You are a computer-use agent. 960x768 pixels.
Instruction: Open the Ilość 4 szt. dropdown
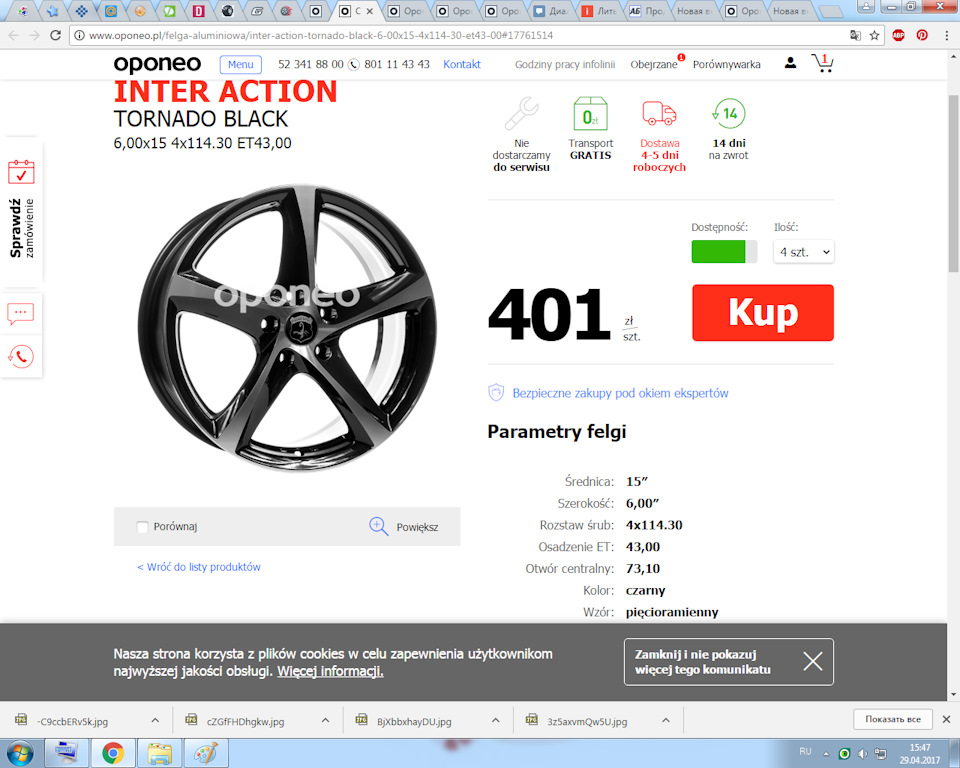[x=804, y=252]
